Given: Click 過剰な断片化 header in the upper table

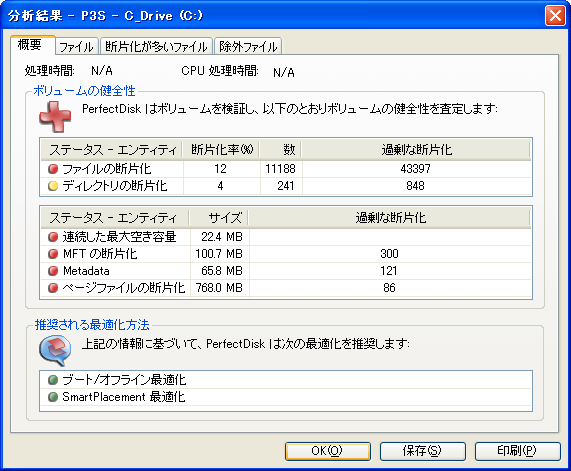Looking at the screenshot, I should click(416, 149).
